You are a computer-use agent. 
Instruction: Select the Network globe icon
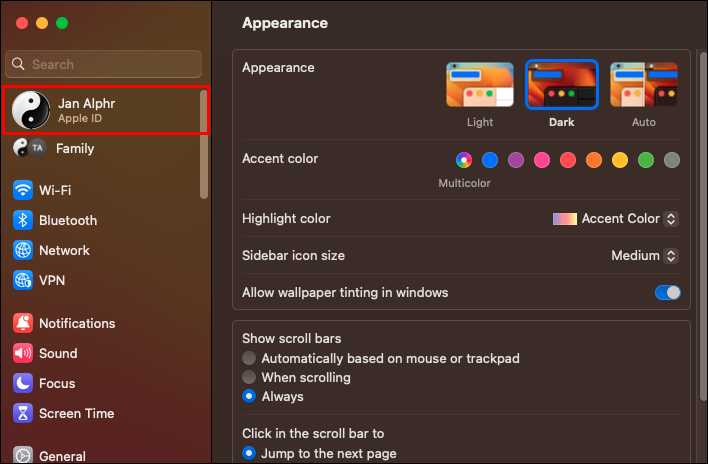[x=23, y=250]
